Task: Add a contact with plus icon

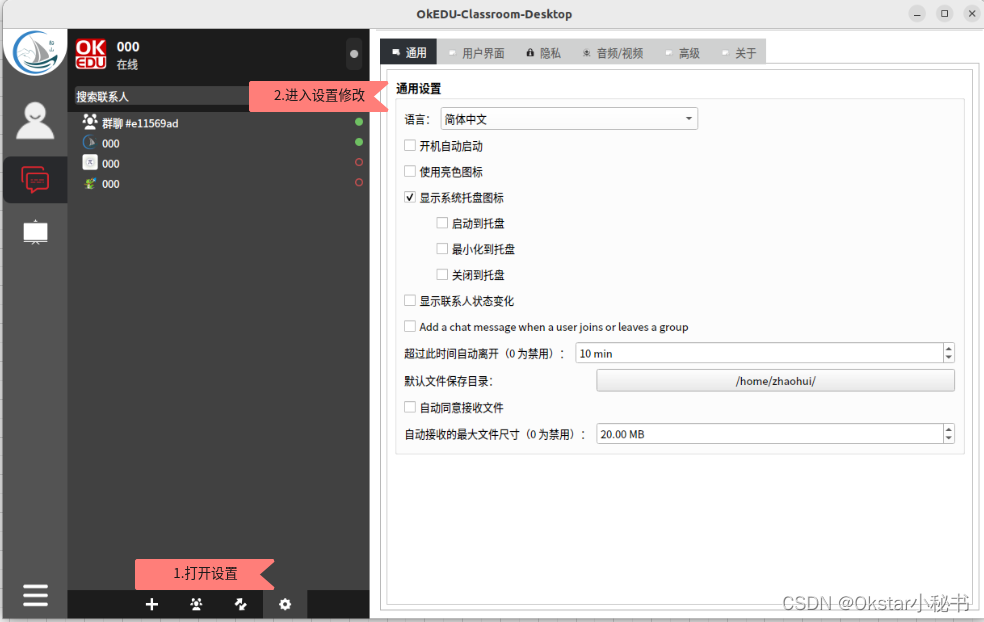Action: tap(152, 604)
